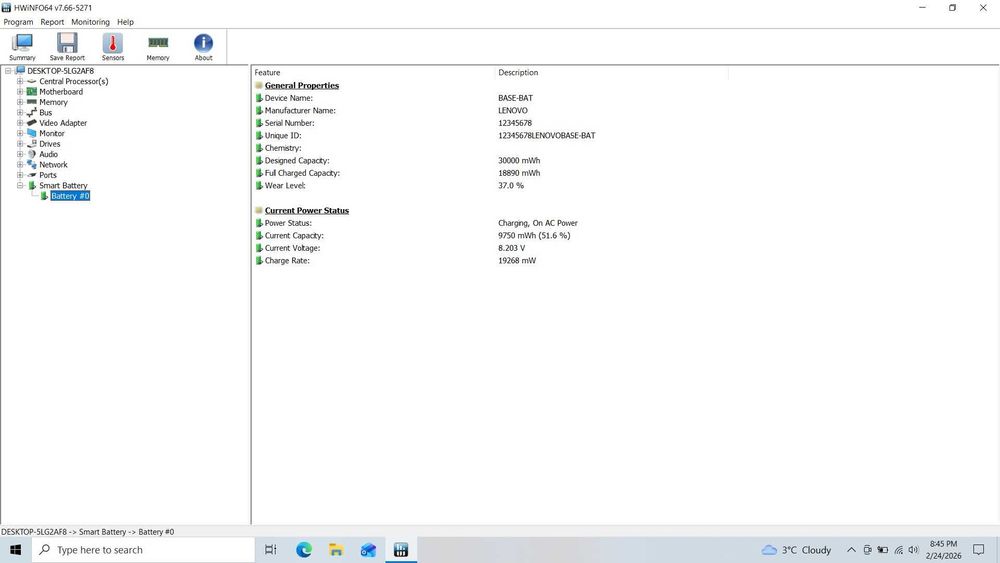Click the taskbar search box

tap(143, 550)
